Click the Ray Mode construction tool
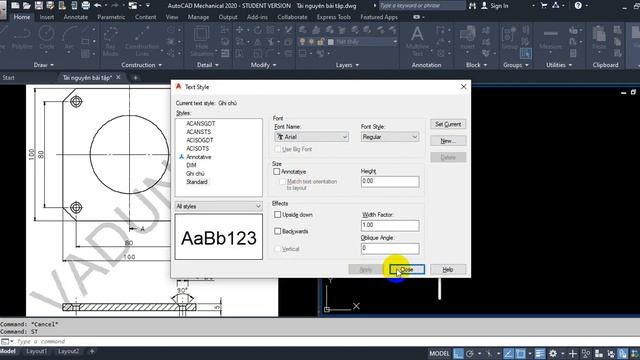 (x=110, y=41)
